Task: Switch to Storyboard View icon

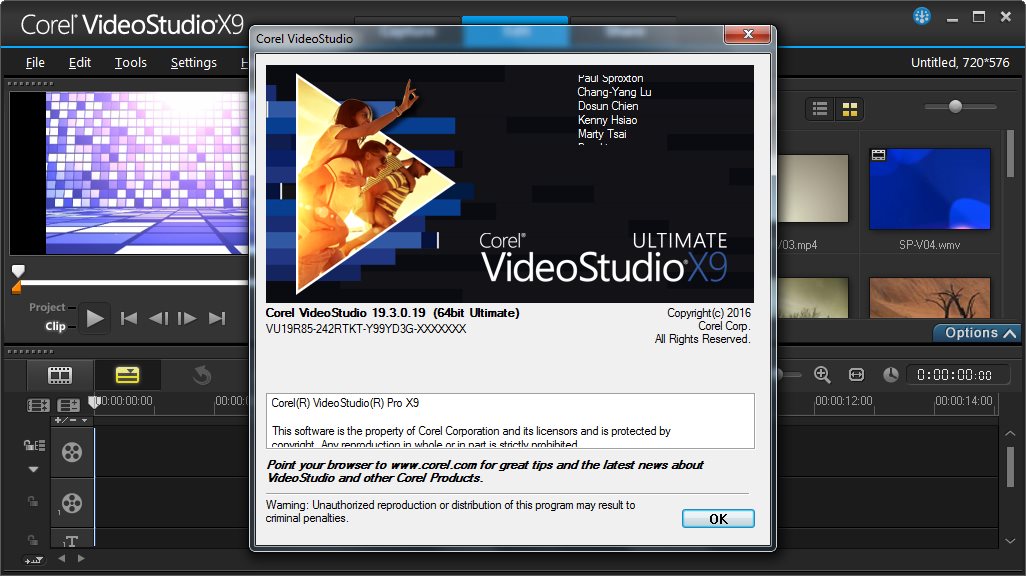Action: click(60, 375)
